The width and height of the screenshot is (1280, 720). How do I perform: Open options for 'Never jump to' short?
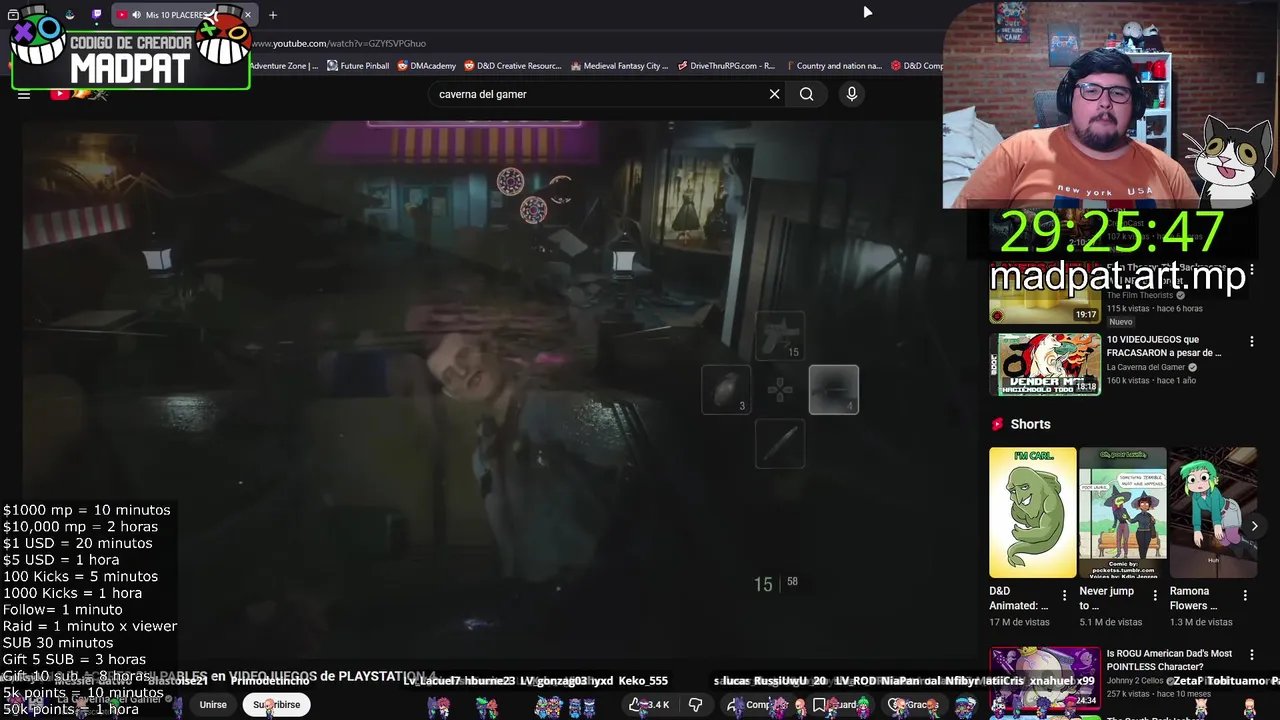(1155, 595)
